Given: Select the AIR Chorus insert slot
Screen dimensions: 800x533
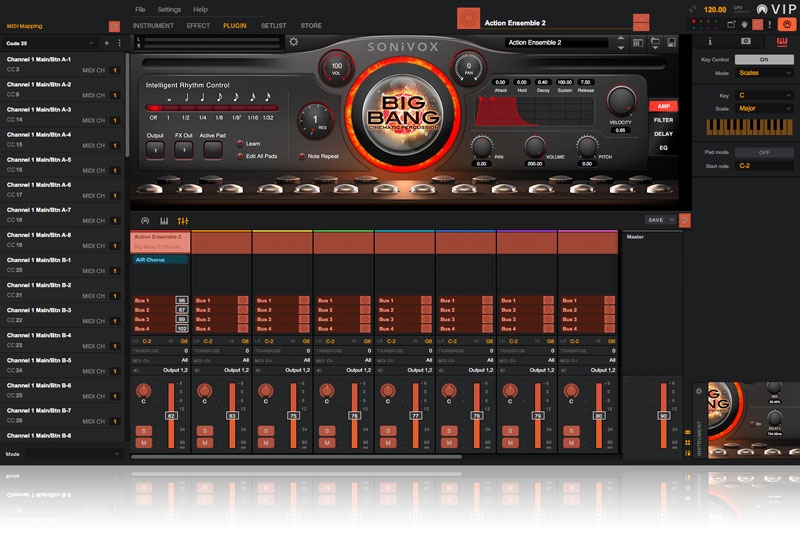Looking at the screenshot, I should click(160, 259).
